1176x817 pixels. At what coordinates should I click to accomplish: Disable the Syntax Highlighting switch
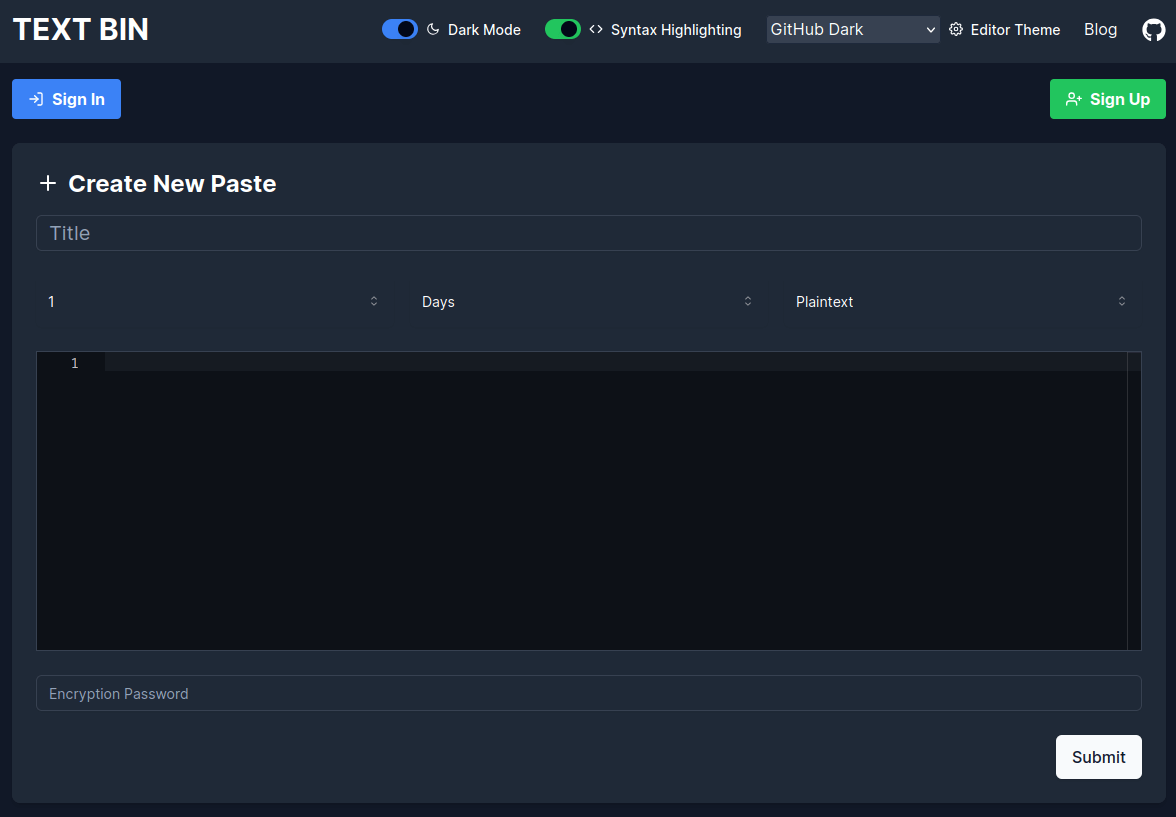(562, 29)
